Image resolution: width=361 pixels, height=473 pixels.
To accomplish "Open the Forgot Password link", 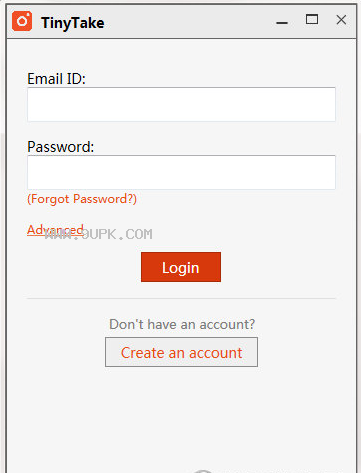I will point(82,199).
